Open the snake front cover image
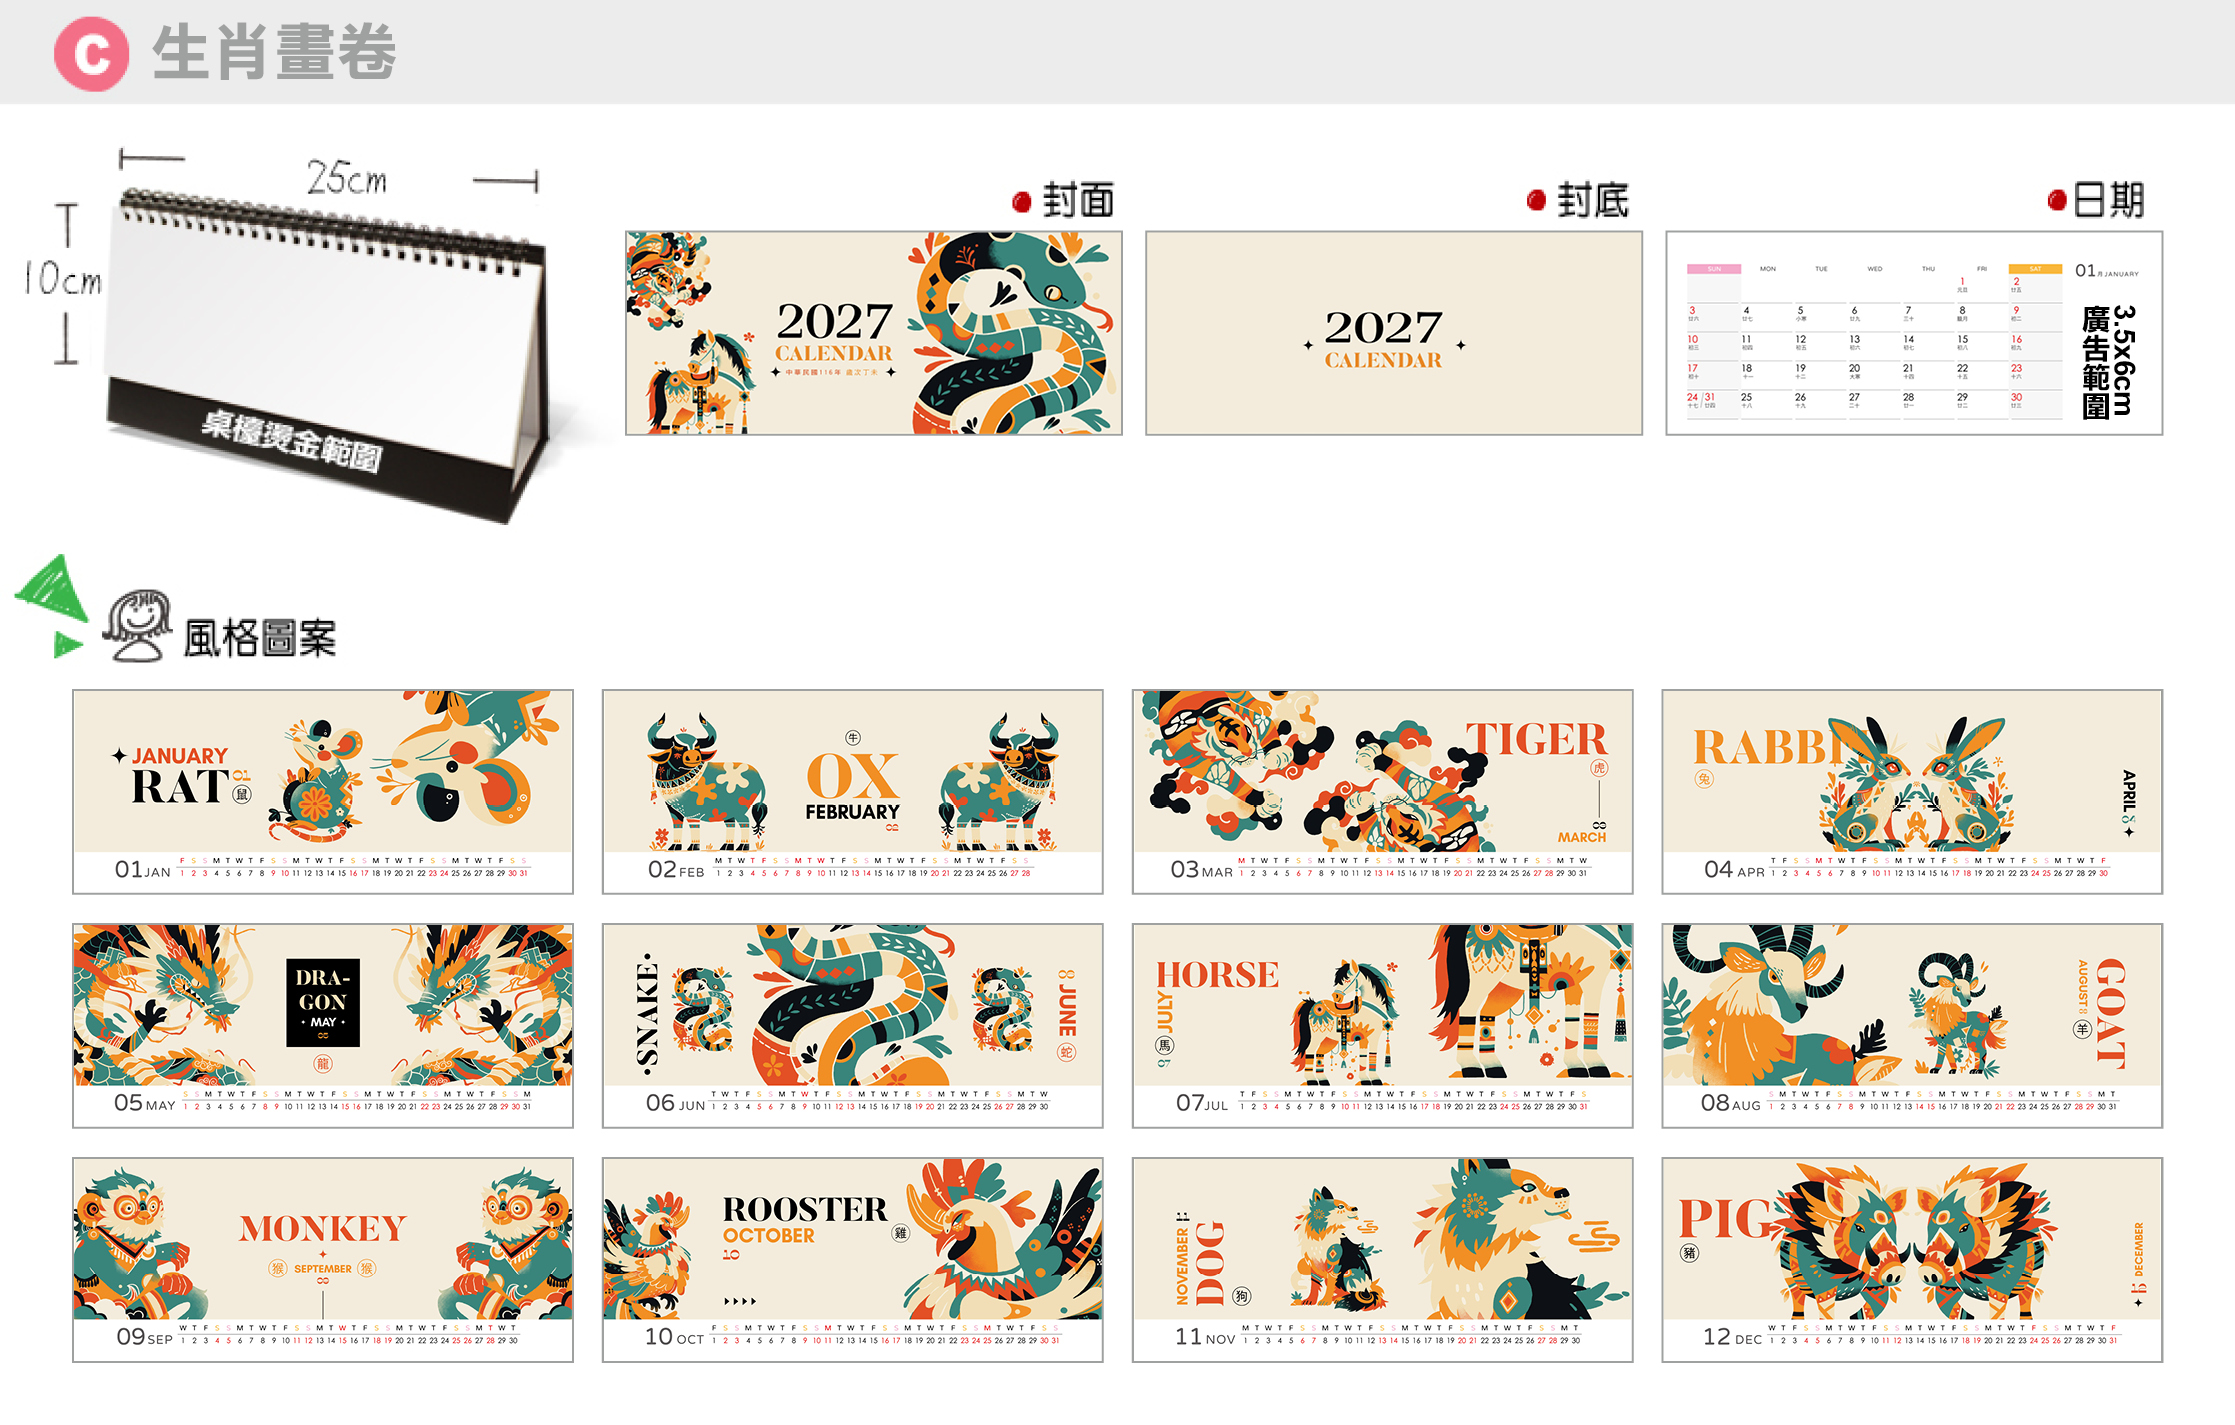The height and width of the screenshot is (1425, 2235). (874, 333)
